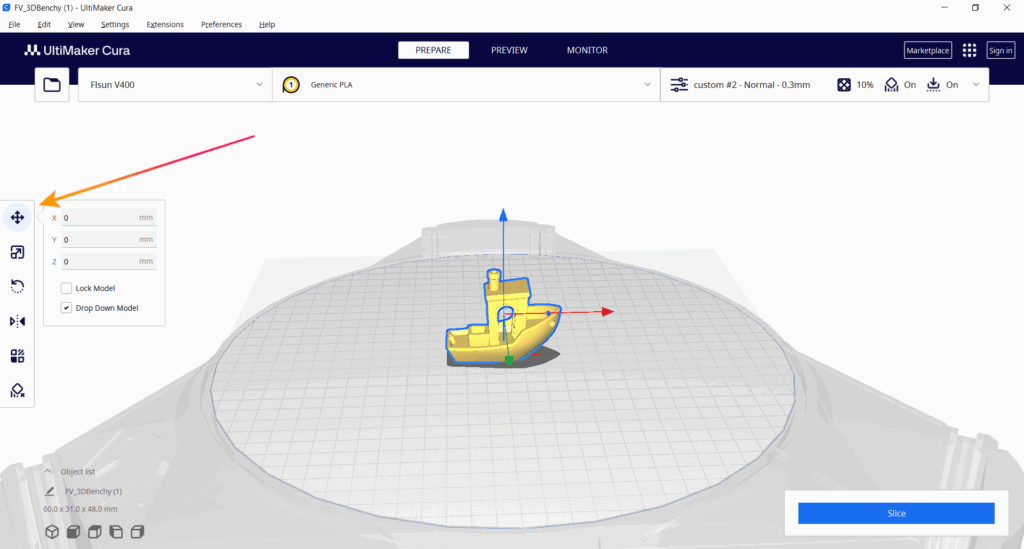Collapse the Object list panel
The height and width of the screenshot is (549, 1024).
coord(48,471)
